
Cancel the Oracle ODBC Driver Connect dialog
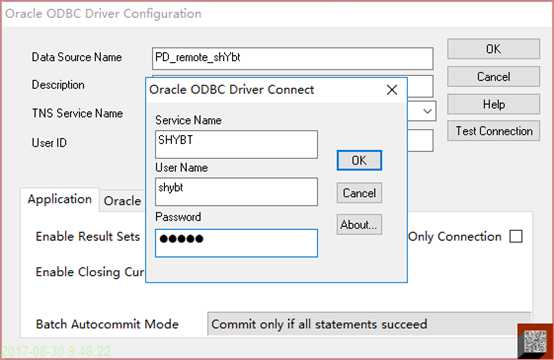[359, 193]
